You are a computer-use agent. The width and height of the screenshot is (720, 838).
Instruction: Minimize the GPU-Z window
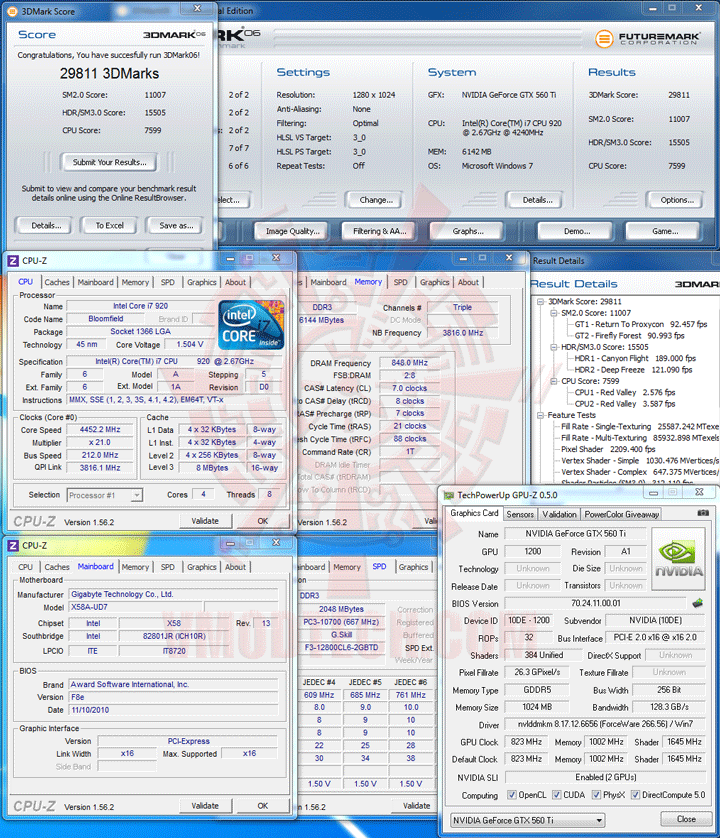point(653,493)
